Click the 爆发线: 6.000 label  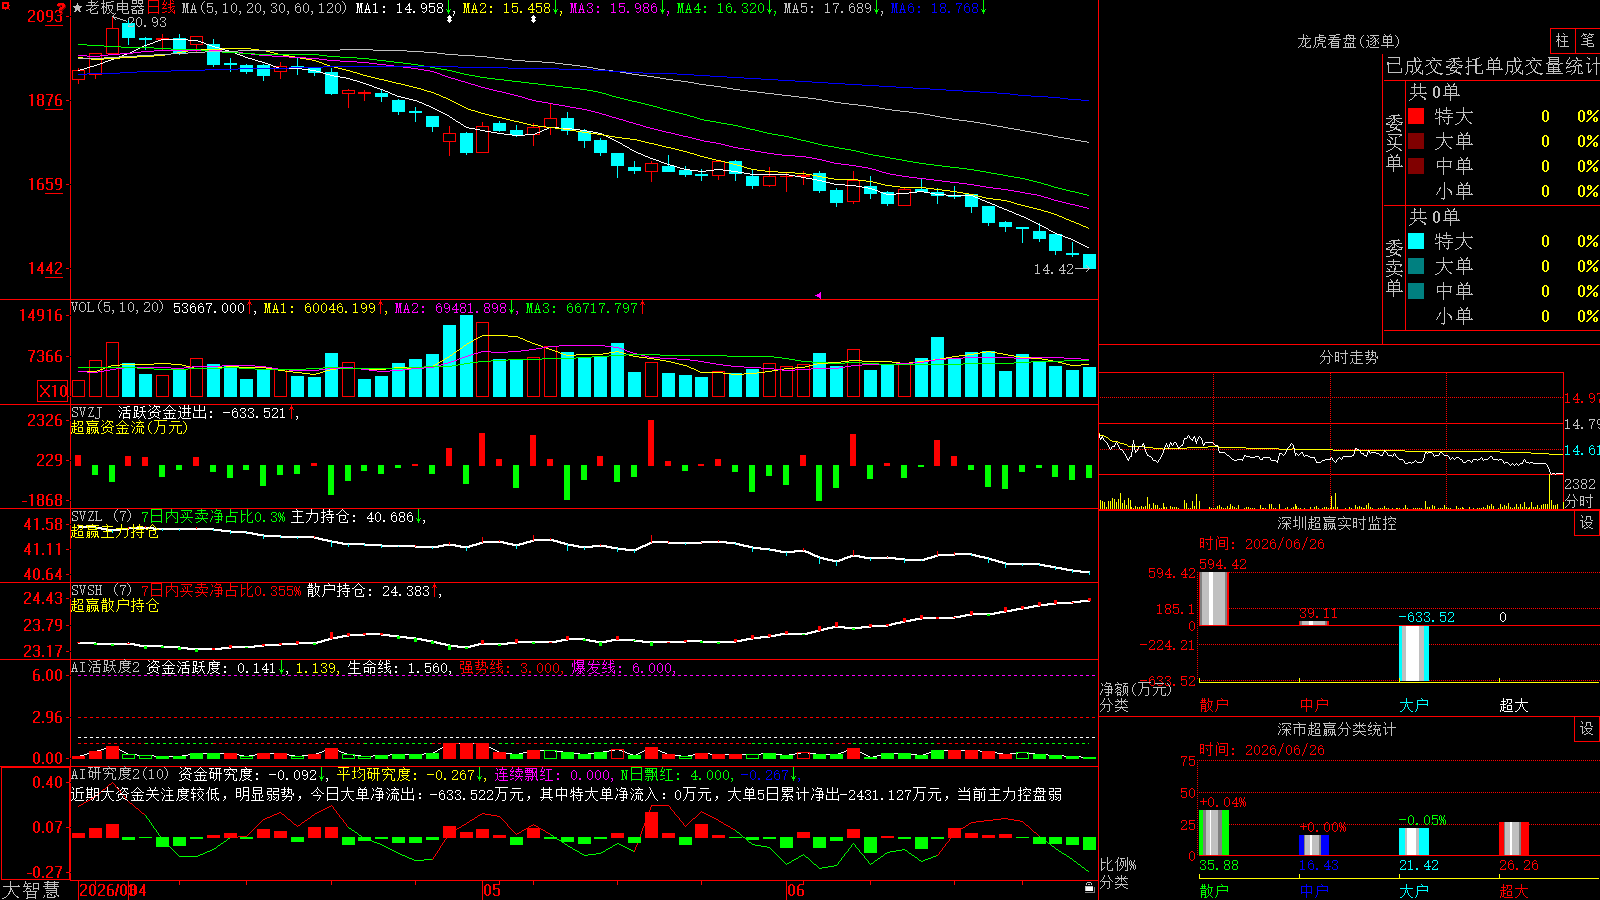coord(622,668)
